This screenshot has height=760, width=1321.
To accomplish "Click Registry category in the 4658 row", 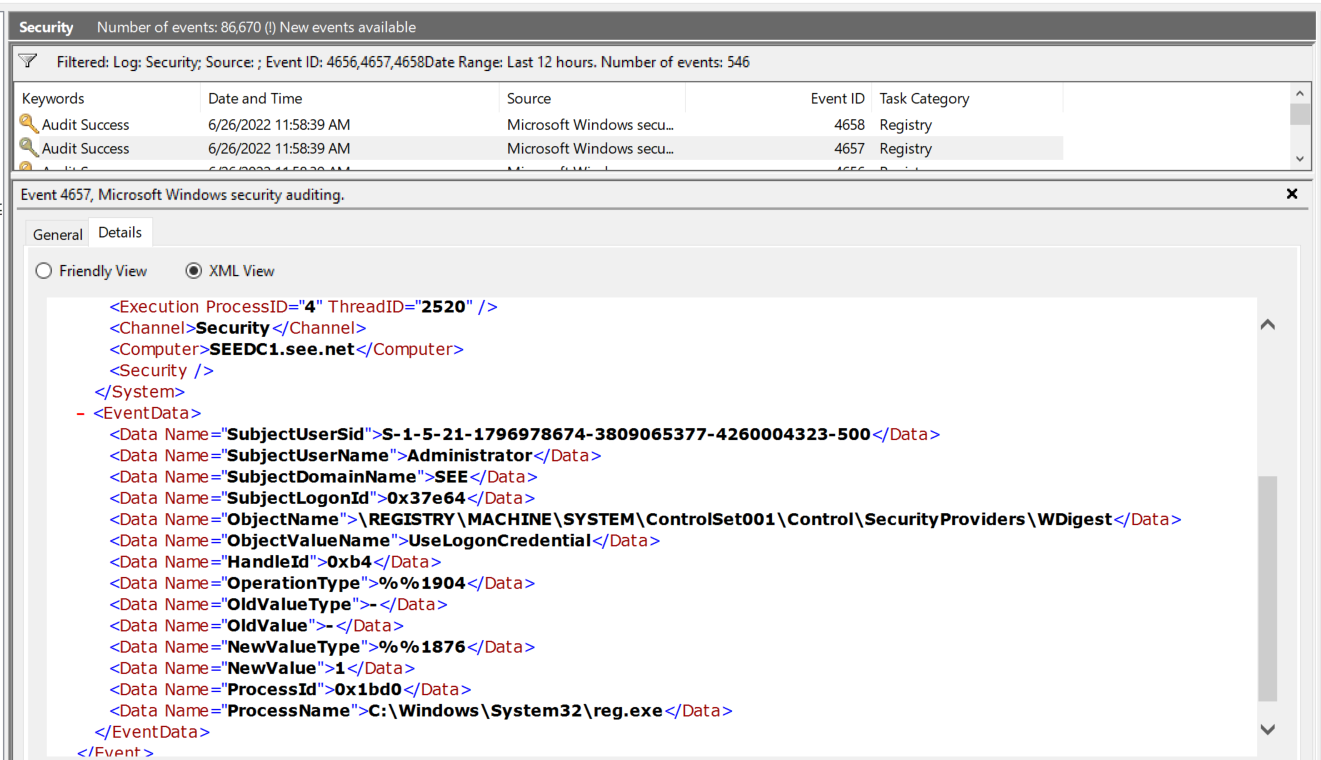I will click(x=906, y=124).
